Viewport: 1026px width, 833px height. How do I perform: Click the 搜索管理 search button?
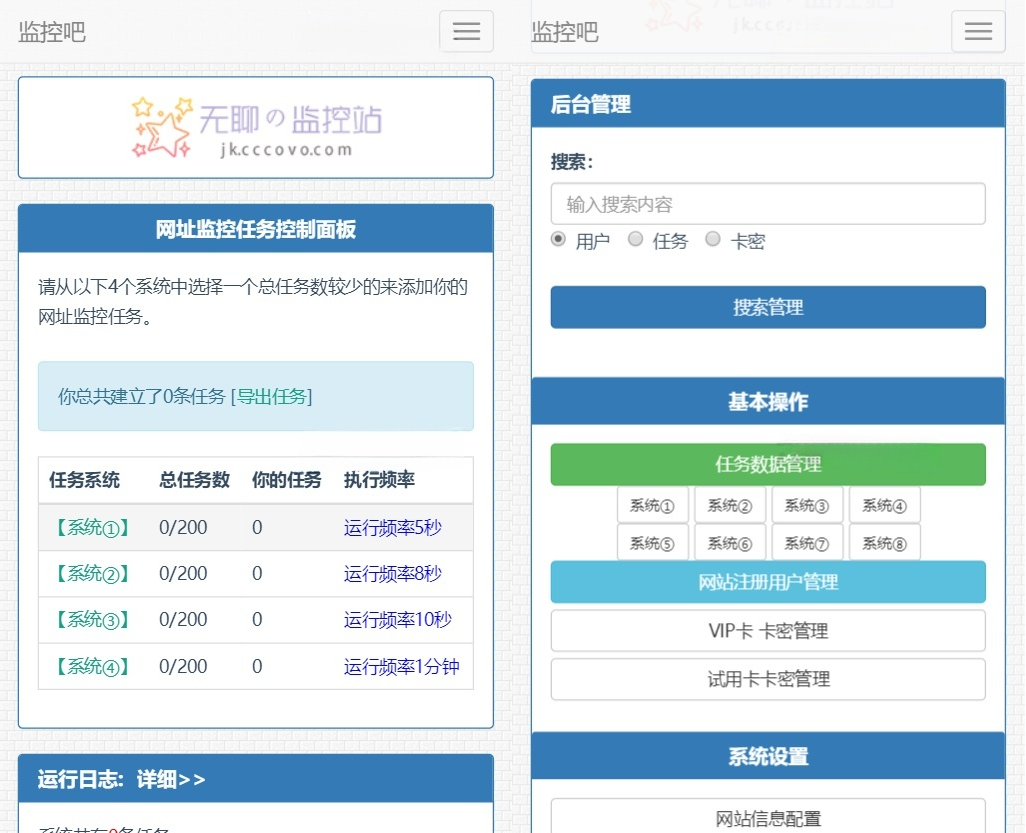coord(767,307)
